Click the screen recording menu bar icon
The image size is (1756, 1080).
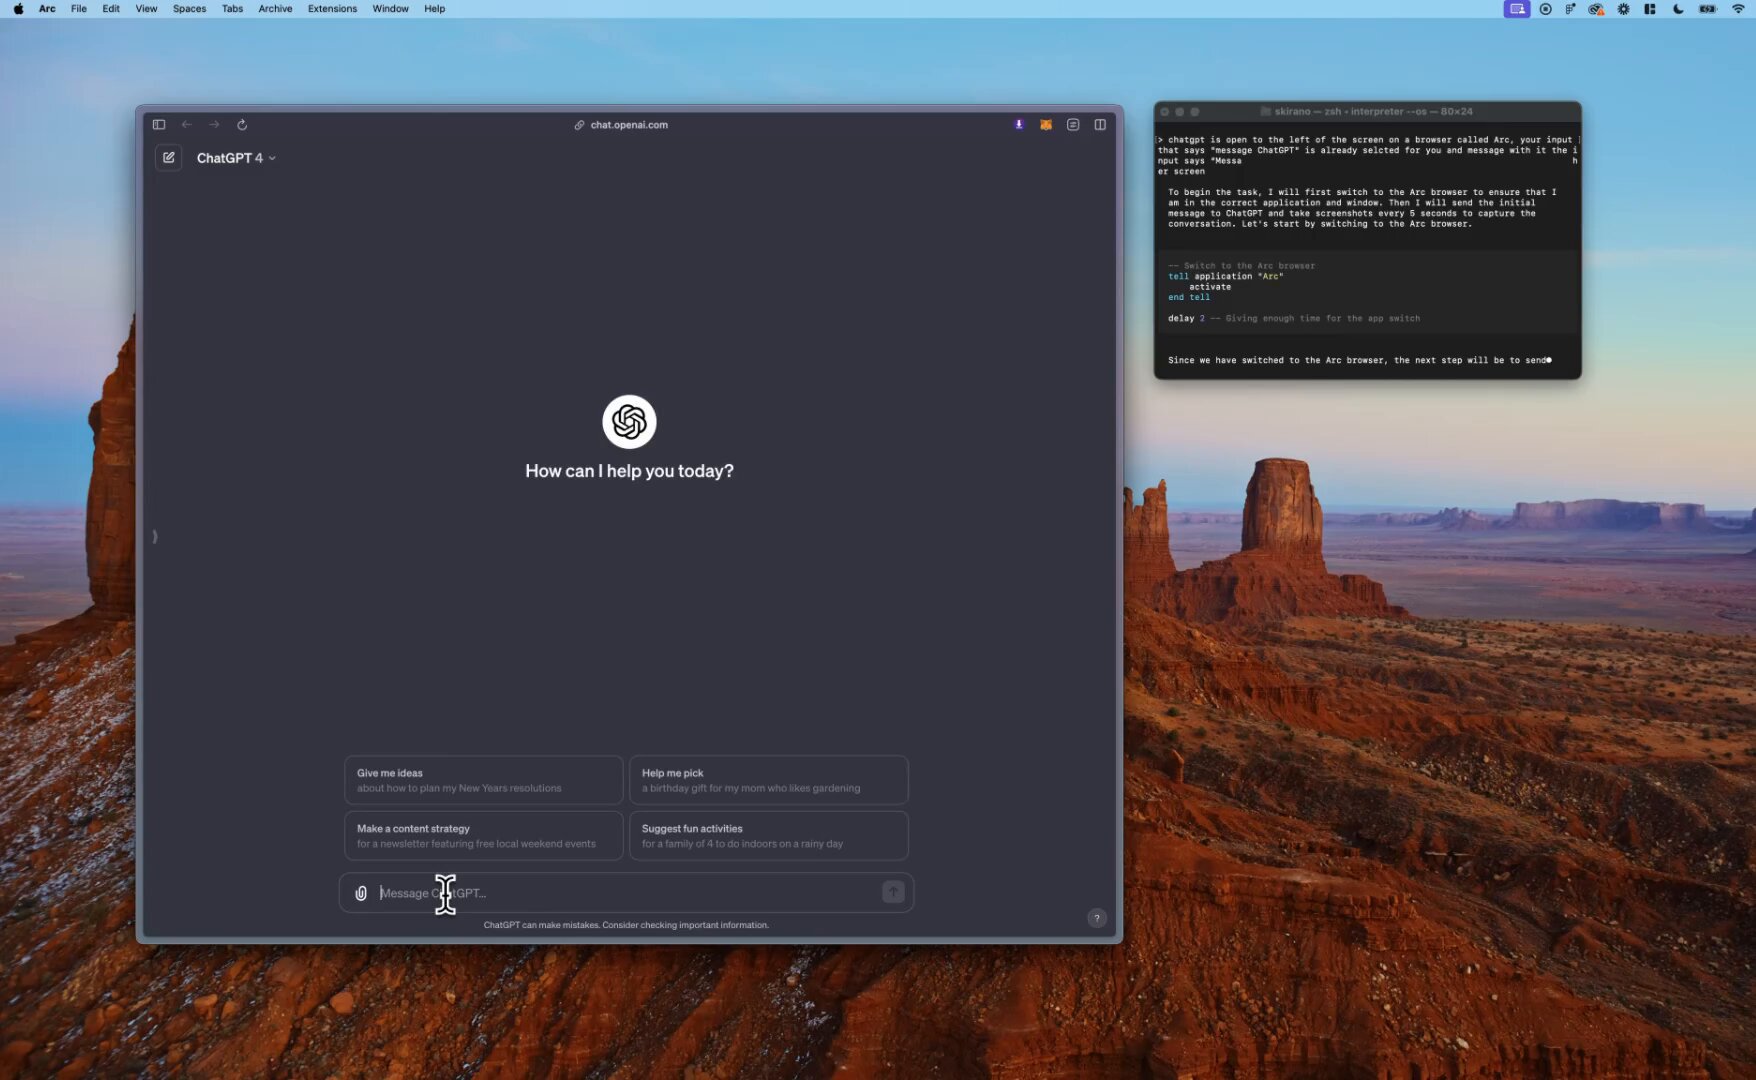(x=1545, y=9)
